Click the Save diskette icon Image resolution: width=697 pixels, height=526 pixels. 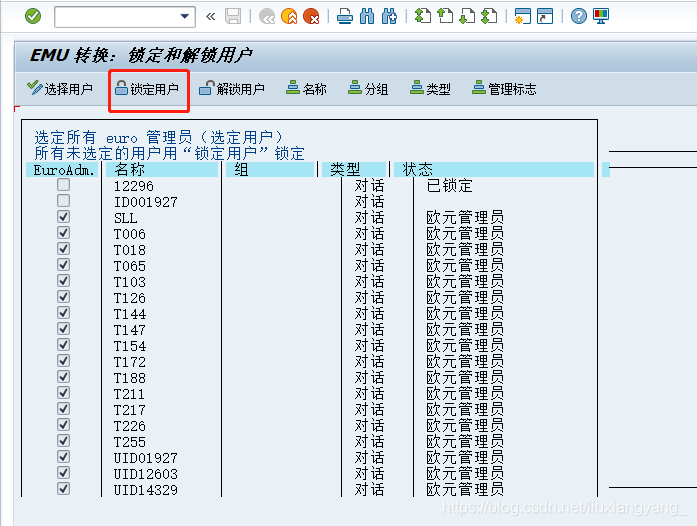(x=233, y=16)
